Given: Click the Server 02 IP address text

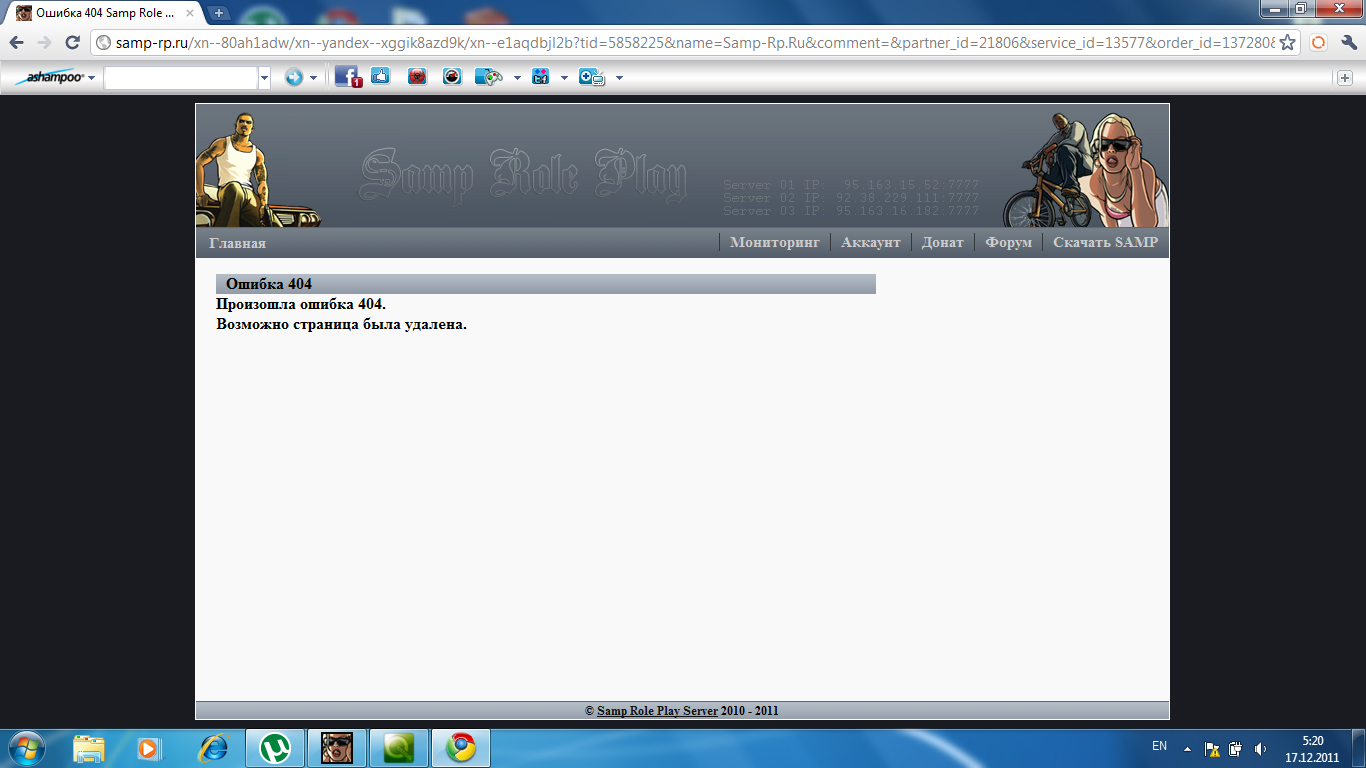Looking at the screenshot, I should [x=851, y=198].
